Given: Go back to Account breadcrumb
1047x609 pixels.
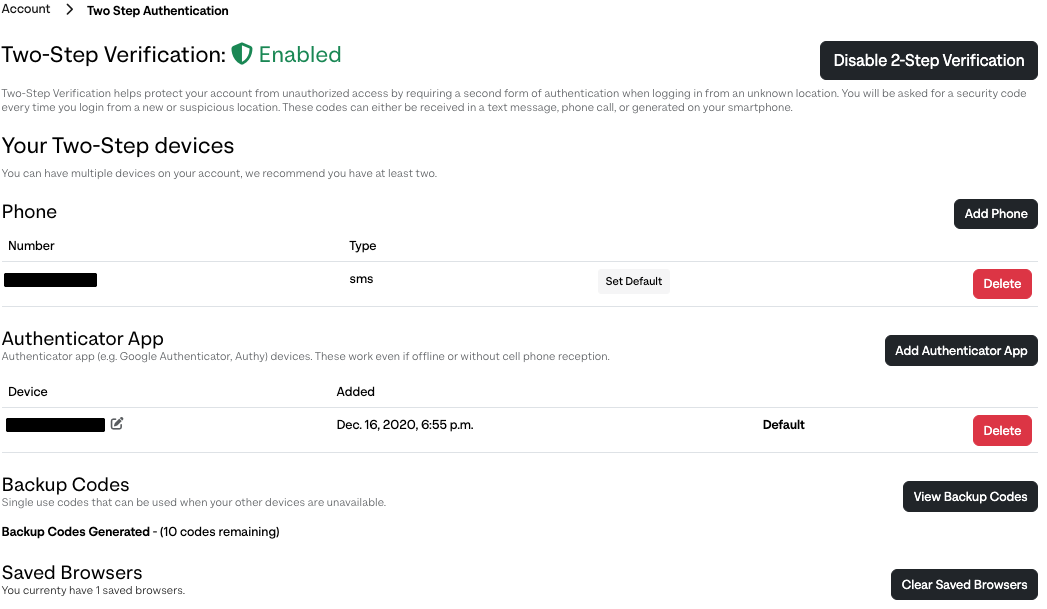Looking at the screenshot, I should coord(26,9).
